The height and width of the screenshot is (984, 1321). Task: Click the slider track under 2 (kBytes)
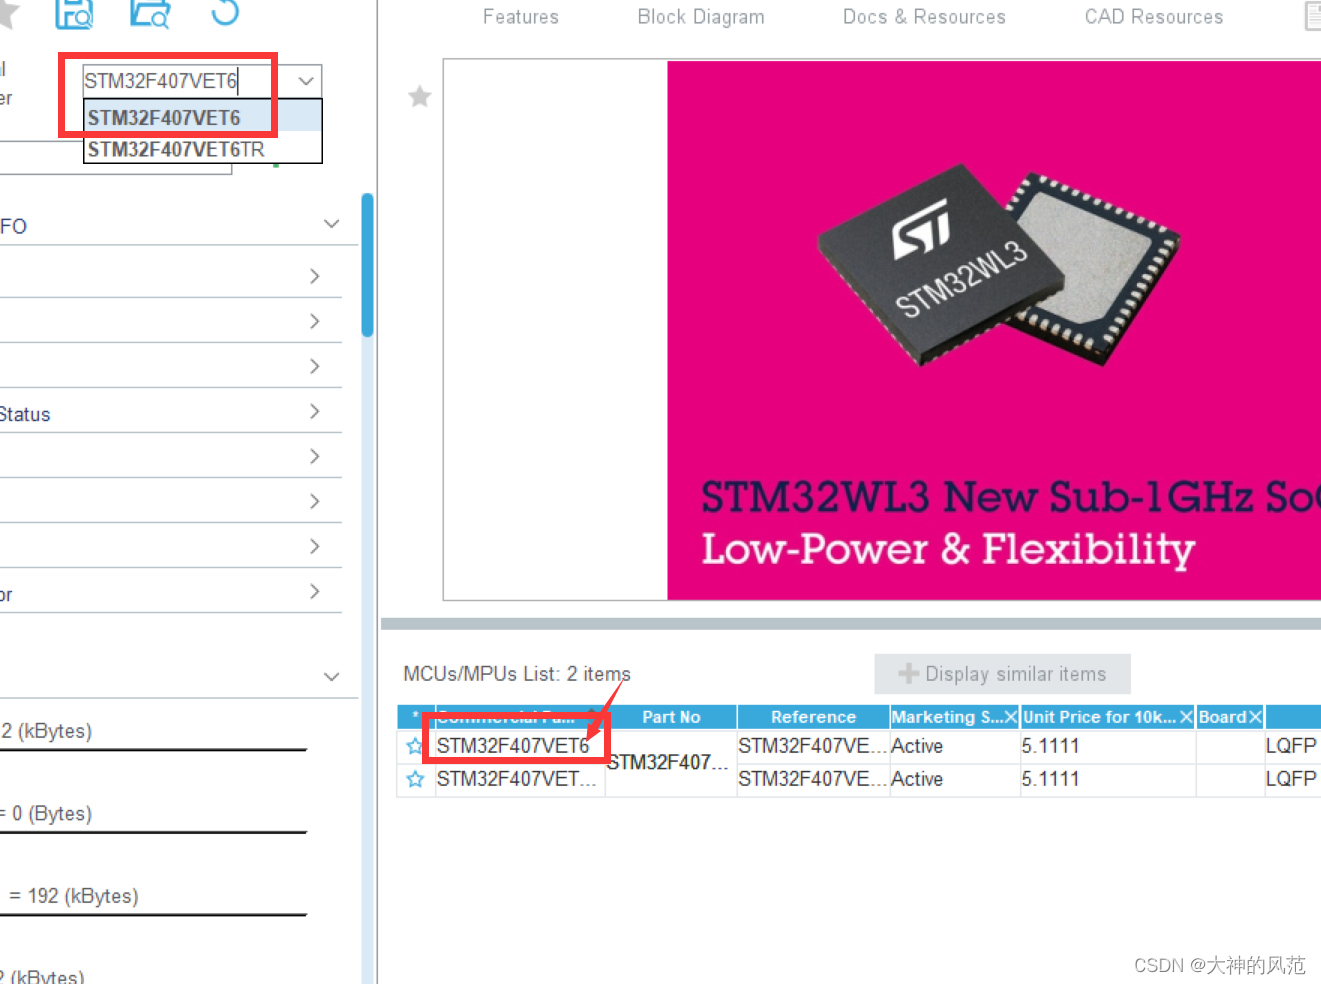tap(153, 750)
